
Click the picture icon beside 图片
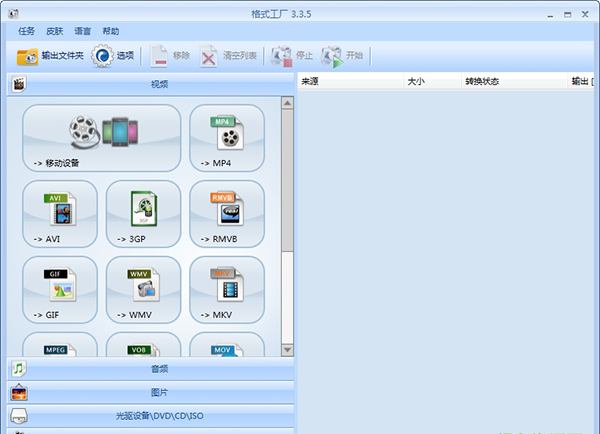tap(19, 392)
